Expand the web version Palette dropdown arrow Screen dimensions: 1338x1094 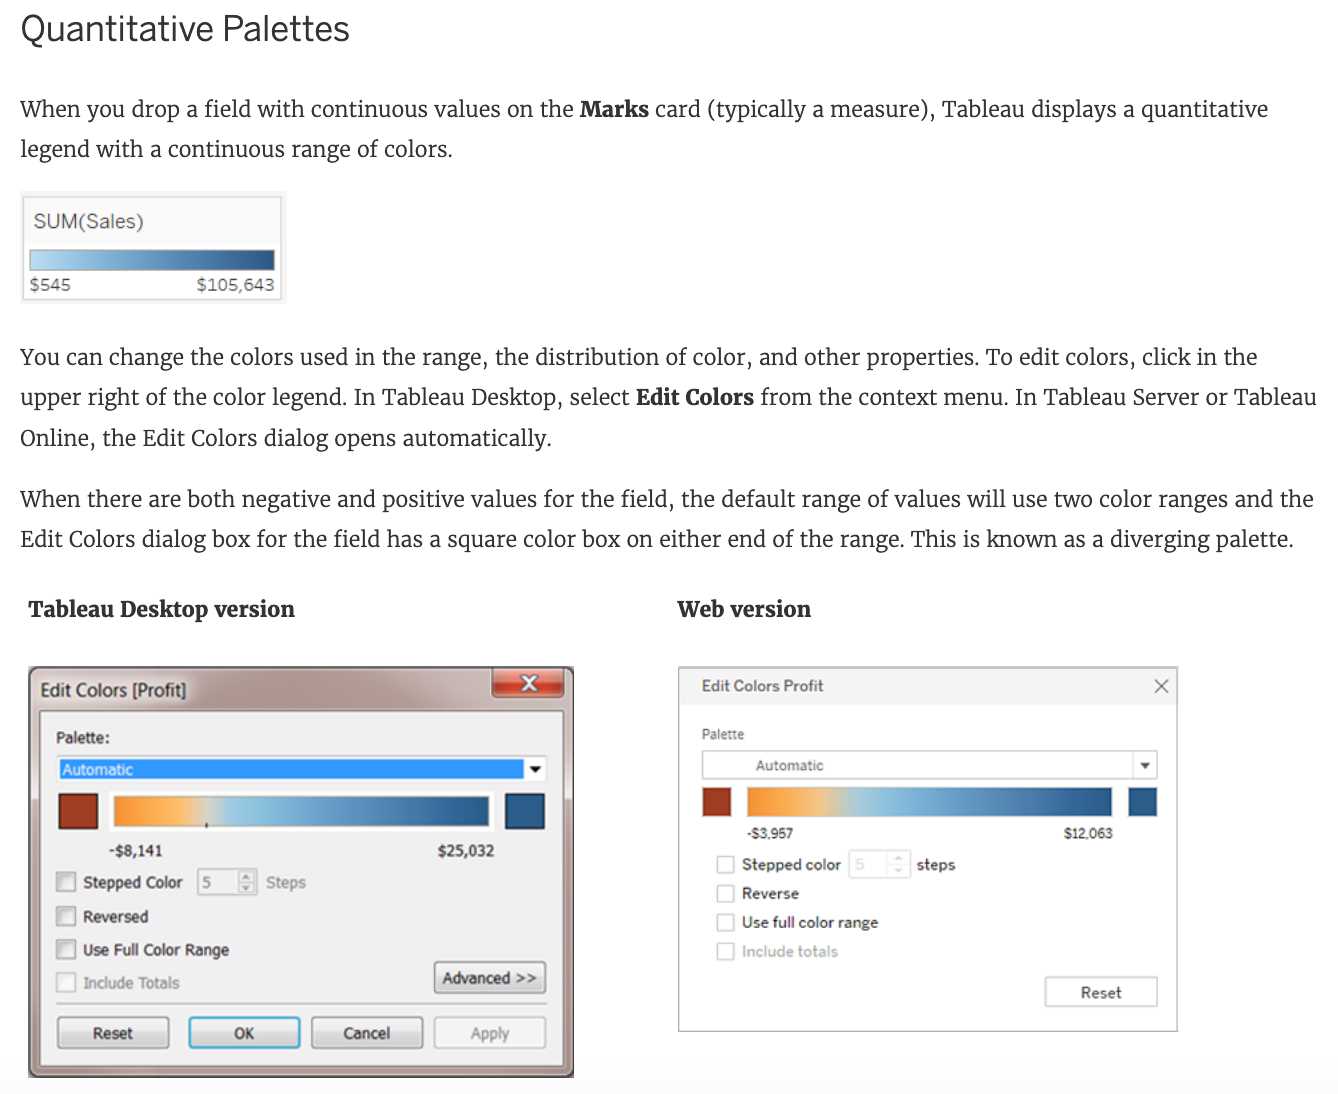point(1145,766)
